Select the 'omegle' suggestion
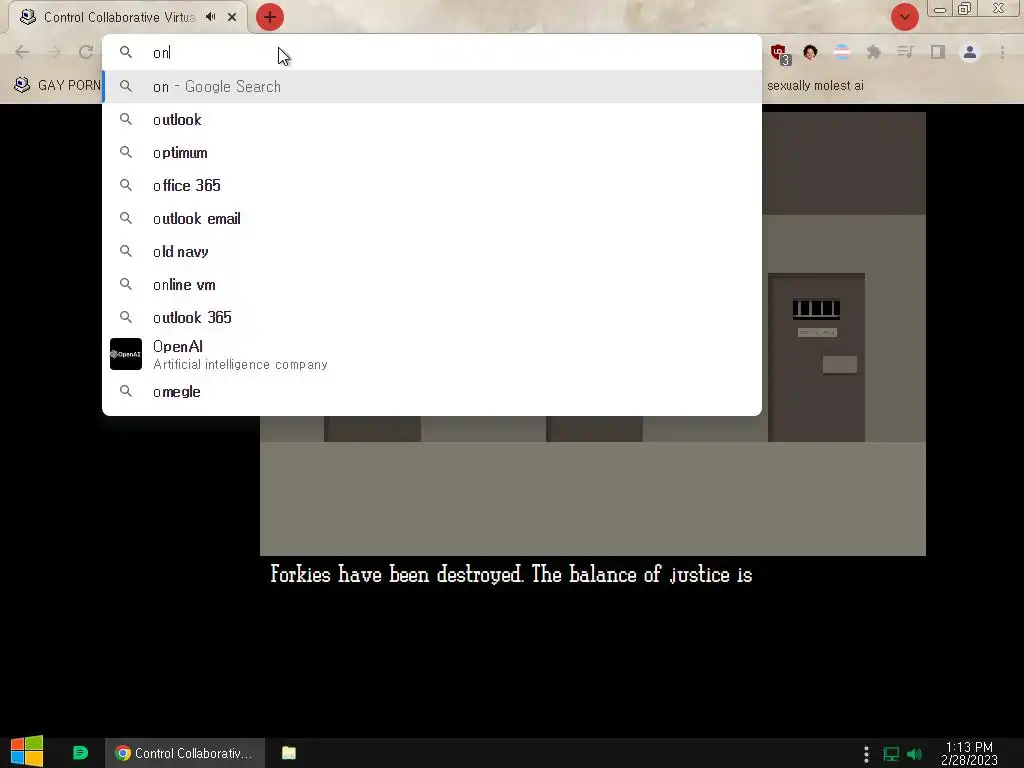 [x=432, y=391]
